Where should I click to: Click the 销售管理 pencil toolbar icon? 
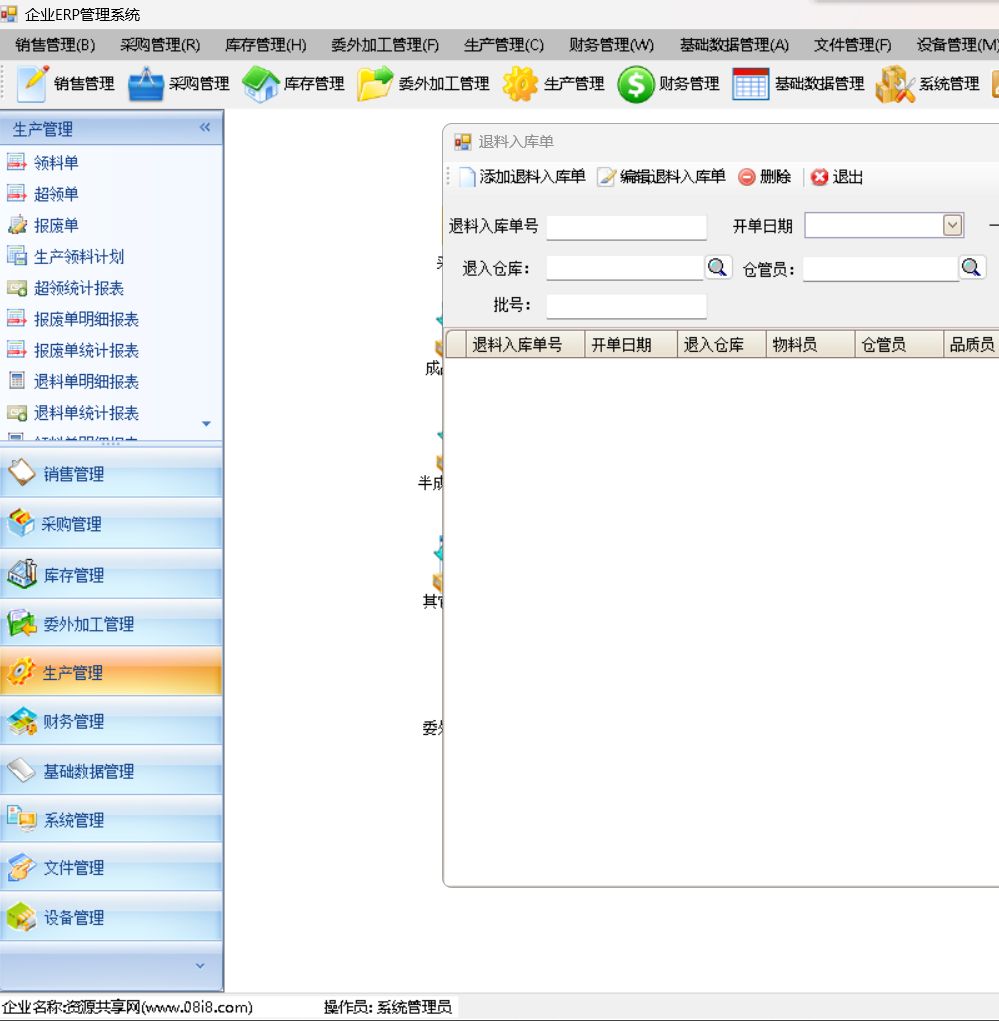[x=32, y=84]
